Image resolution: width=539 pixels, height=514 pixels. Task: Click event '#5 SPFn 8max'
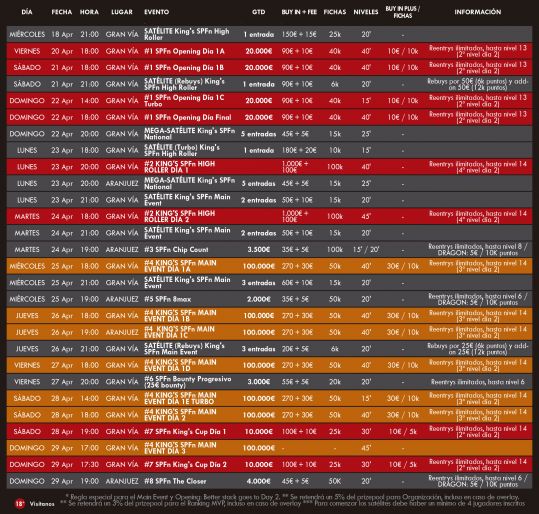(167, 299)
